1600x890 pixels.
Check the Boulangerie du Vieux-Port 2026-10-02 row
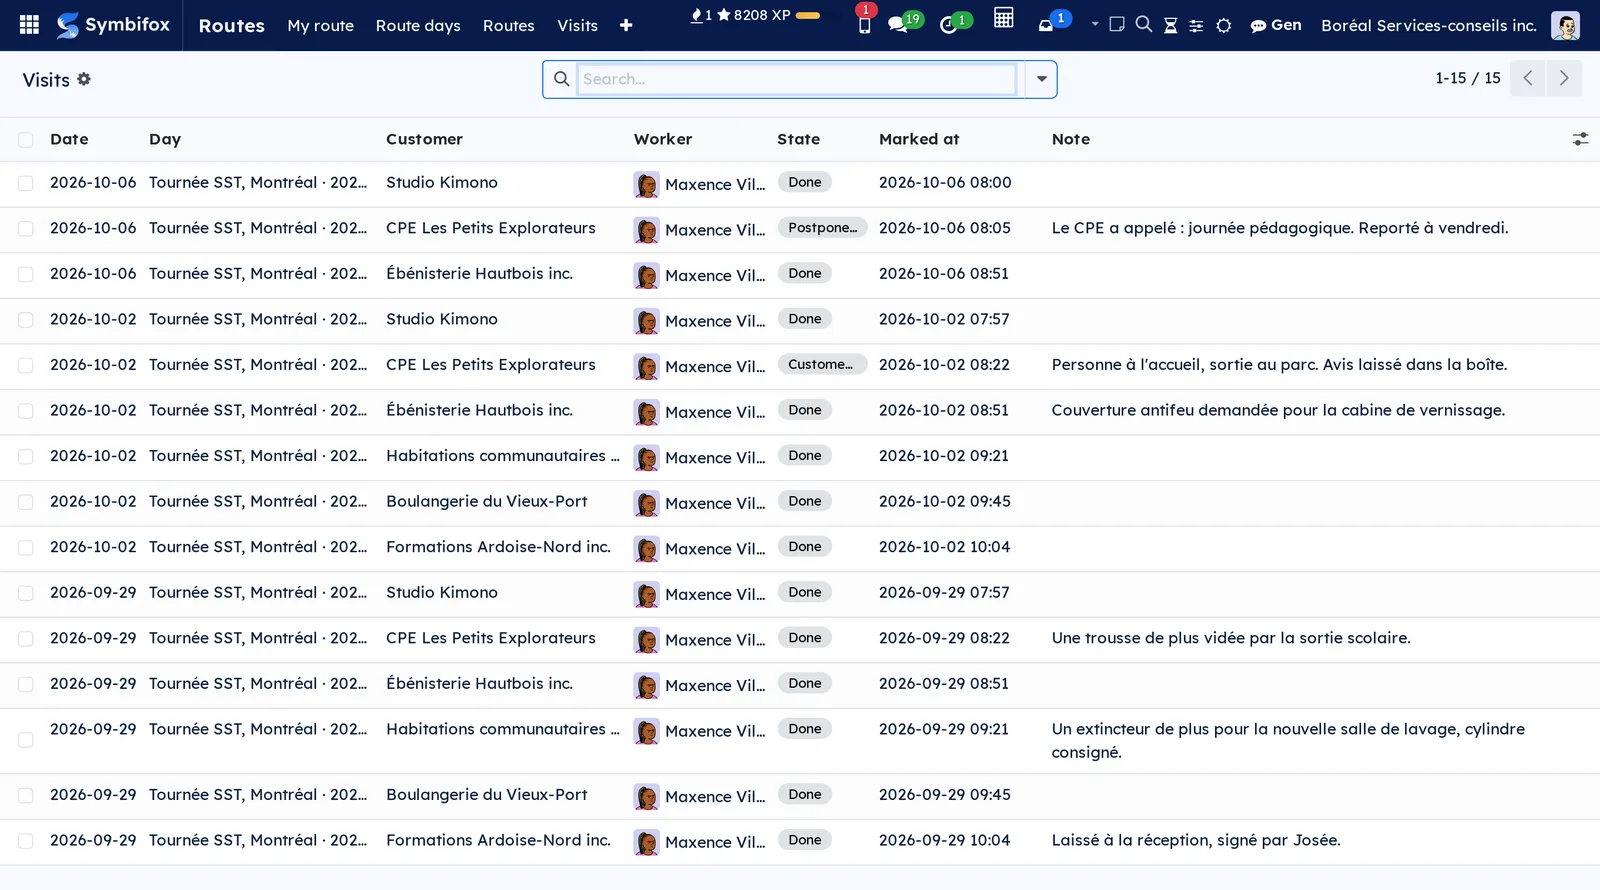pyautogui.click(x=26, y=502)
